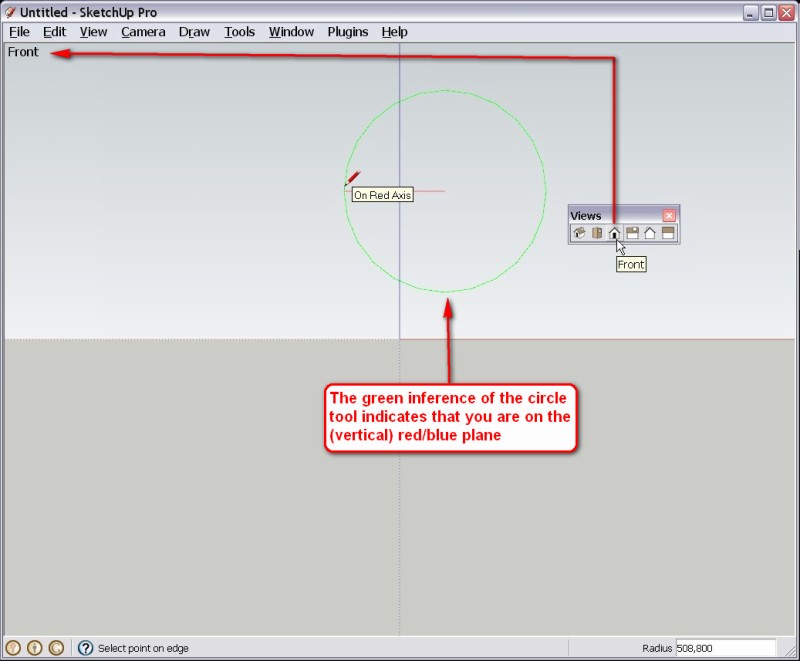Open the File menu

click(x=19, y=32)
